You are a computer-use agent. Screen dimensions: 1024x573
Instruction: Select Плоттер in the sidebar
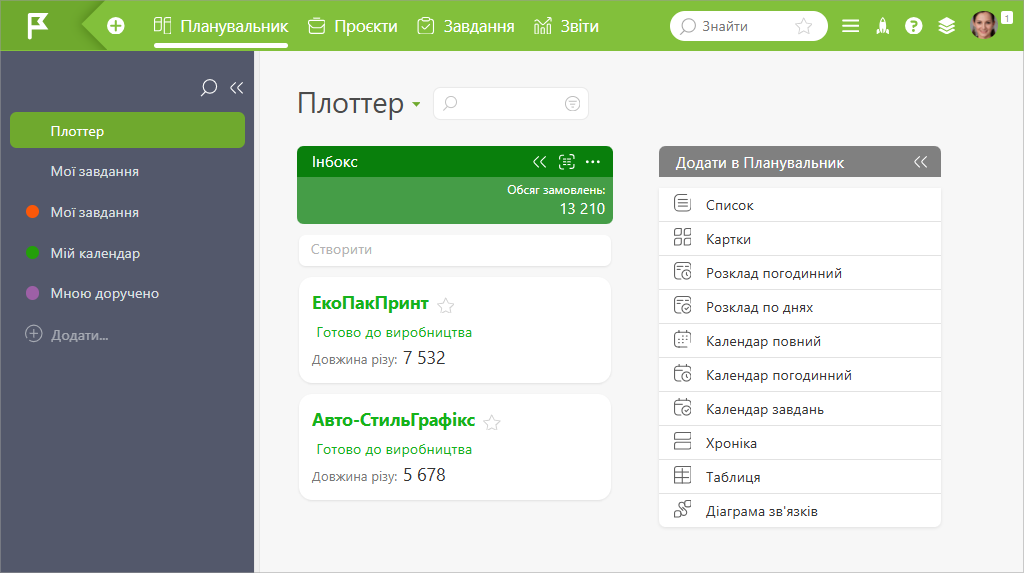coord(127,130)
